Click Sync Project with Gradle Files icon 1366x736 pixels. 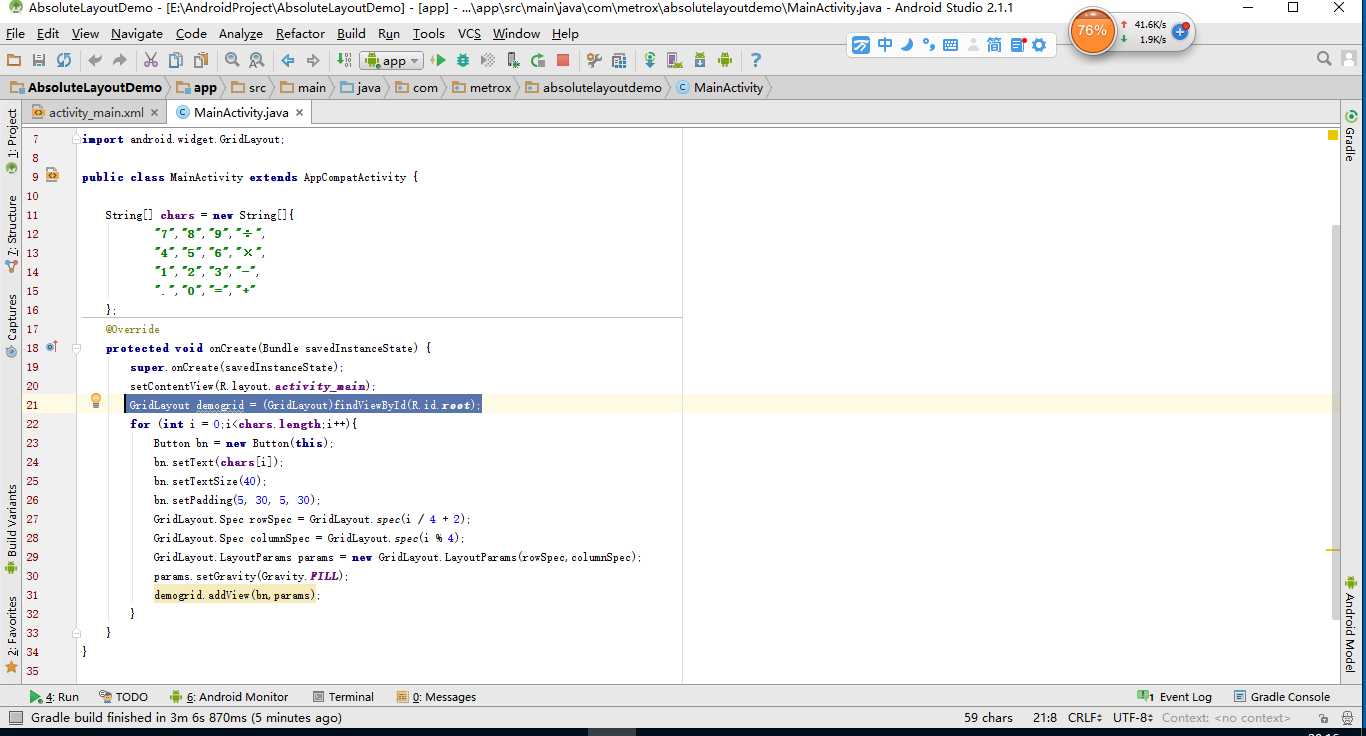(x=650, y=60)
